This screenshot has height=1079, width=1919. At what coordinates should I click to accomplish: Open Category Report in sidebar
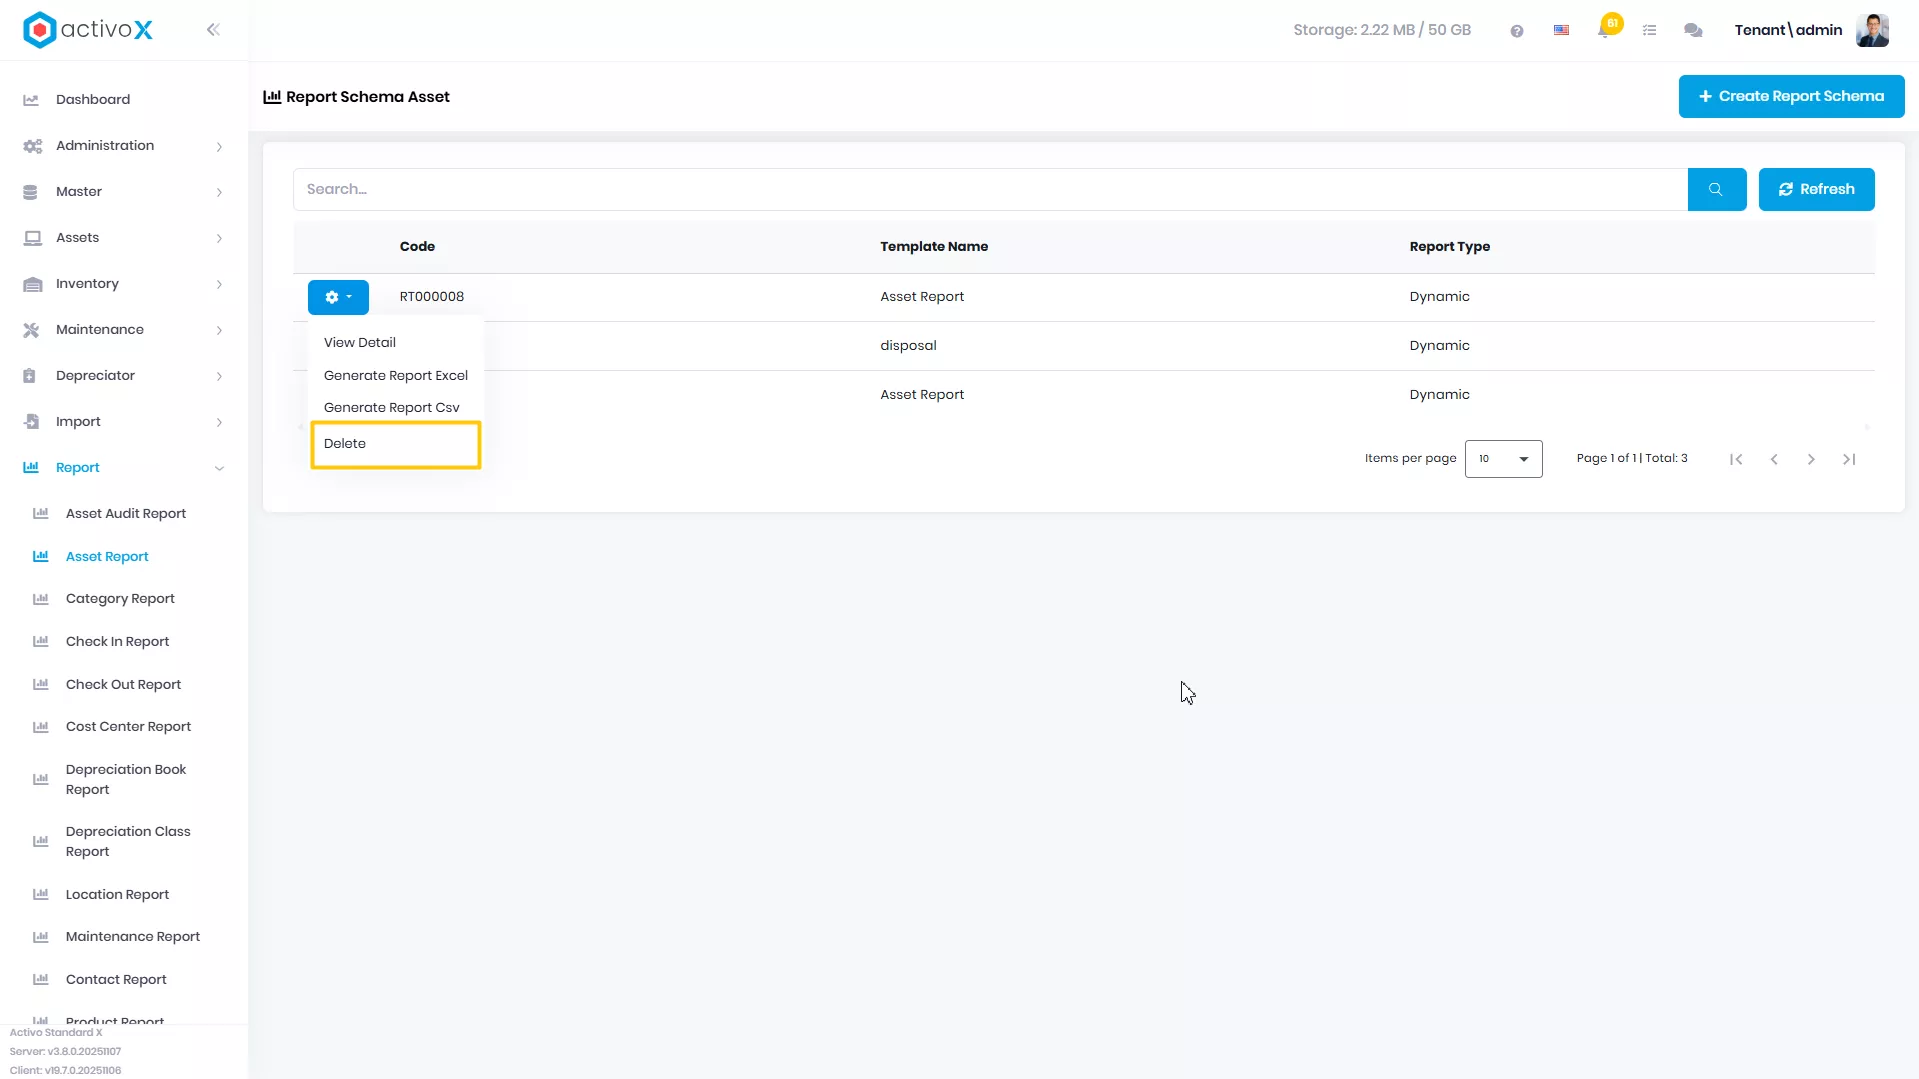120,599
